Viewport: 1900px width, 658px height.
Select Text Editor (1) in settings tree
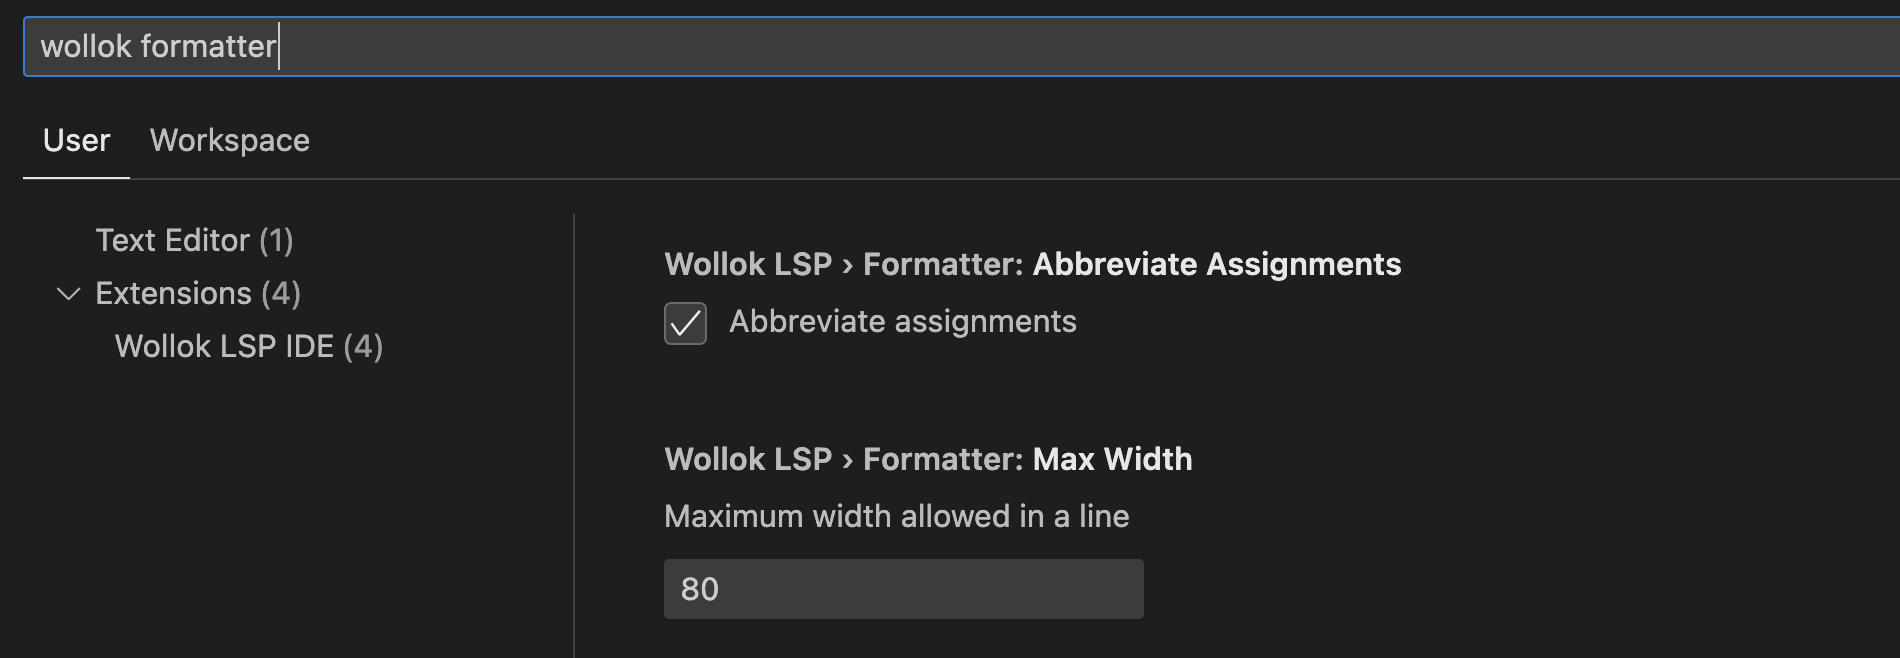pos(172,240)
